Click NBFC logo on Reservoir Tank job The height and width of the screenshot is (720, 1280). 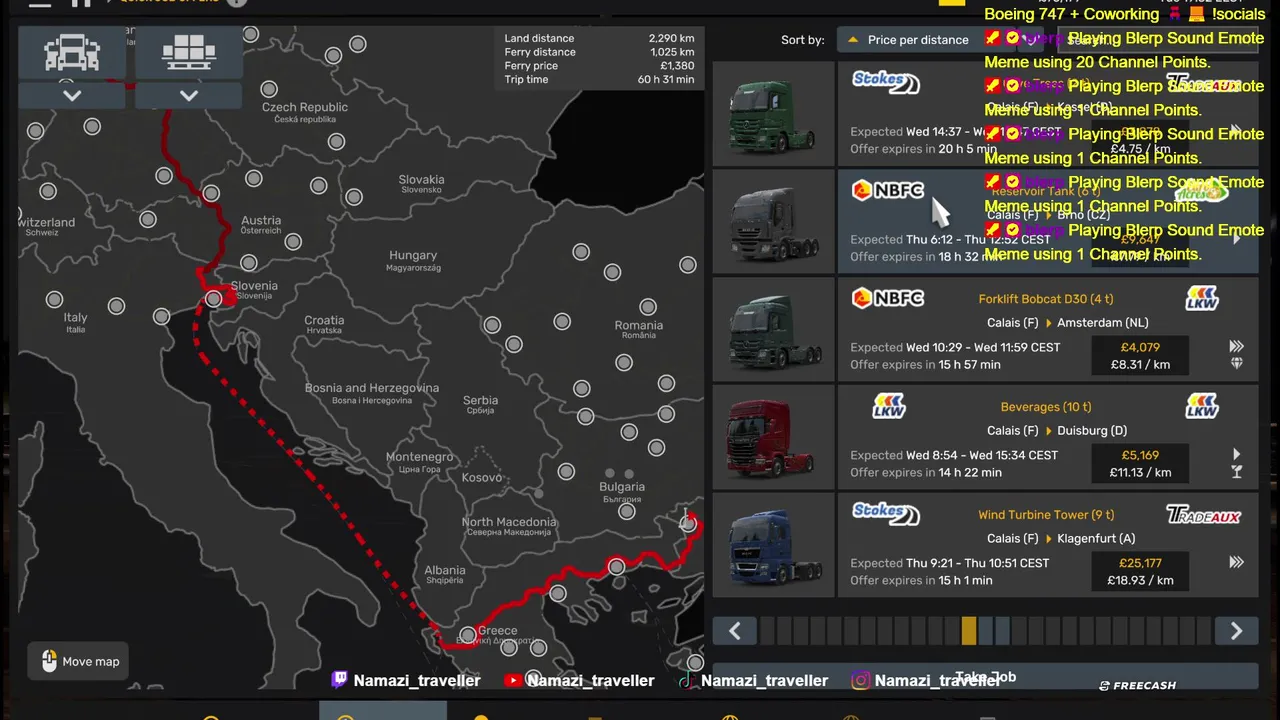888,190
